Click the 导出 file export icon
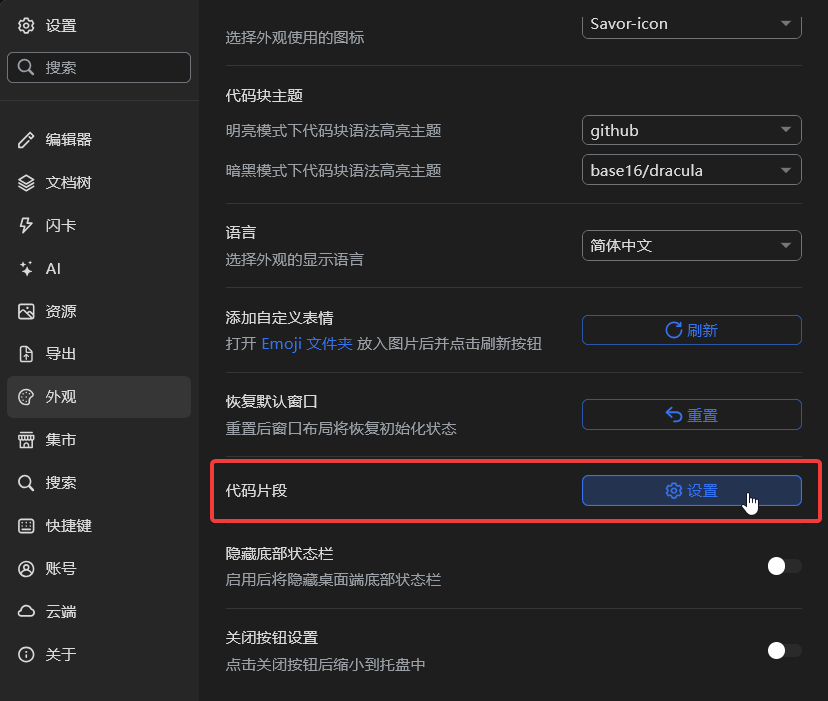Screen dimensions: 828x701 pyautogui.click(x=26, y=354)
